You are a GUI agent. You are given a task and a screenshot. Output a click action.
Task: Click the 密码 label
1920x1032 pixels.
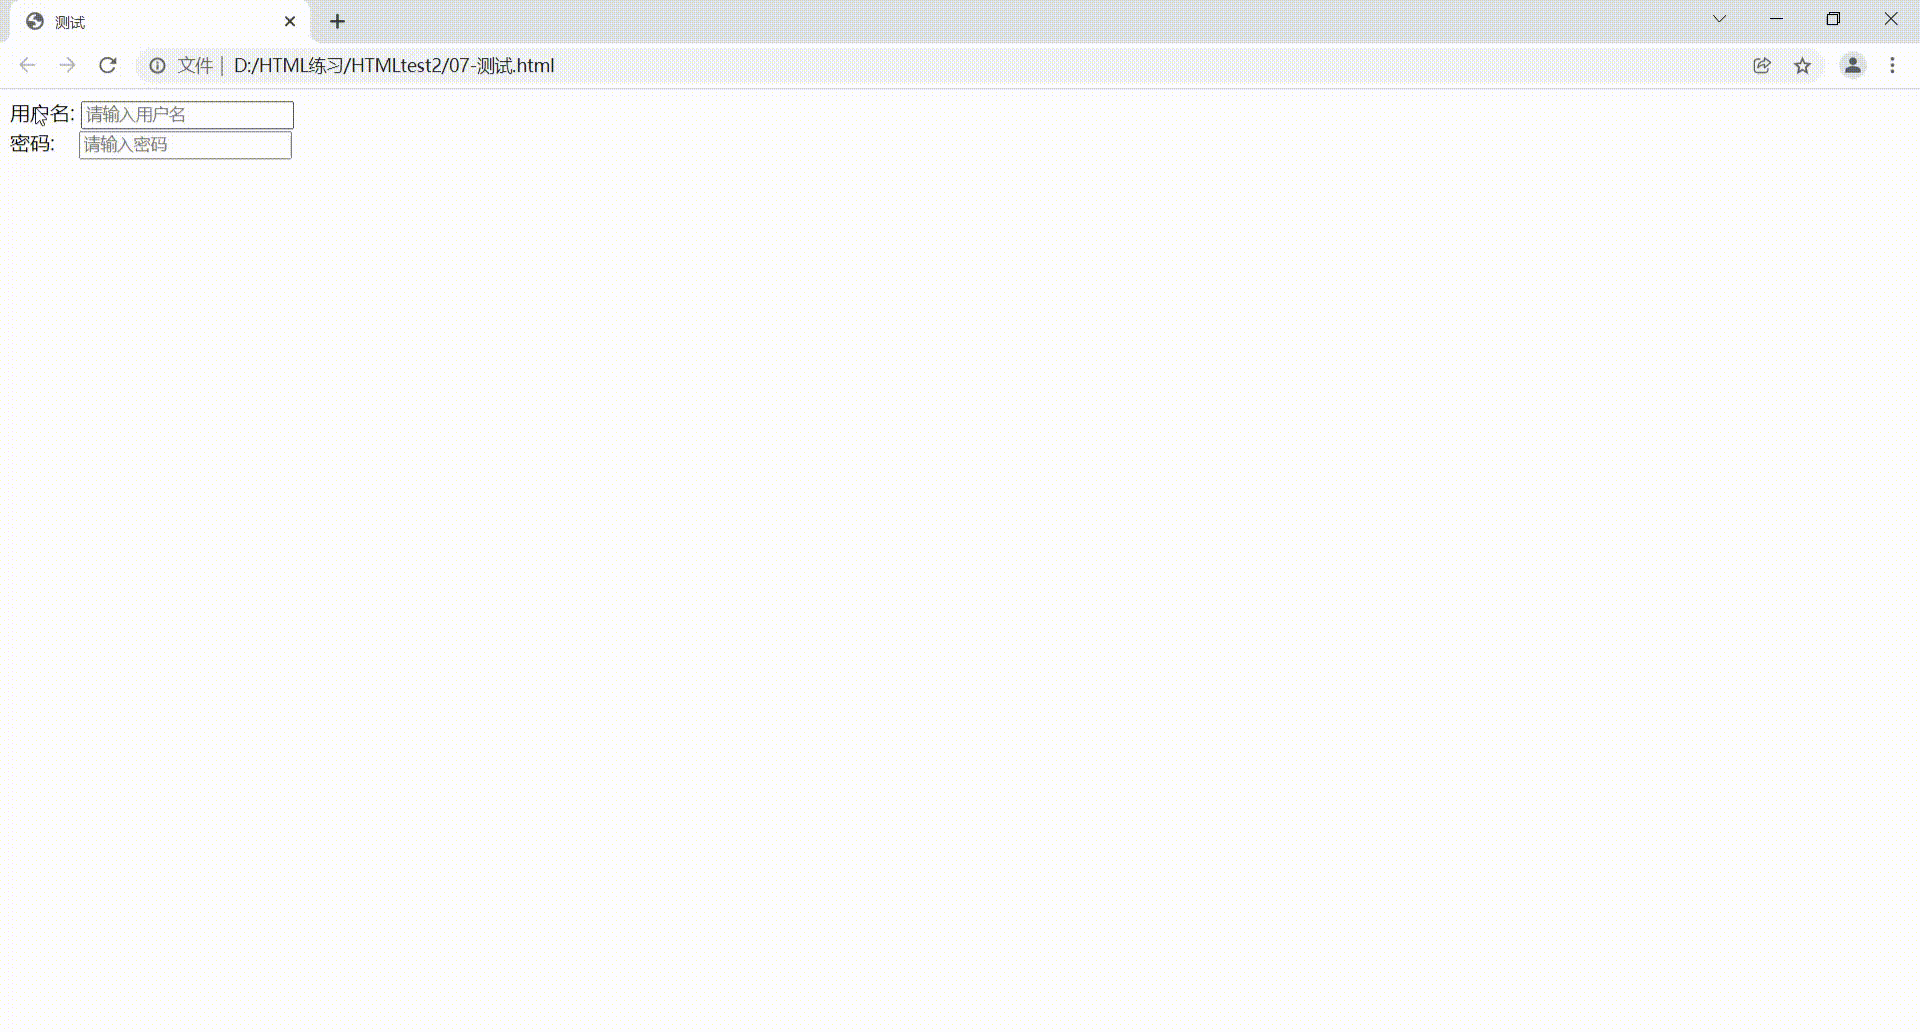pyautogui.click(x=32, y=144)
